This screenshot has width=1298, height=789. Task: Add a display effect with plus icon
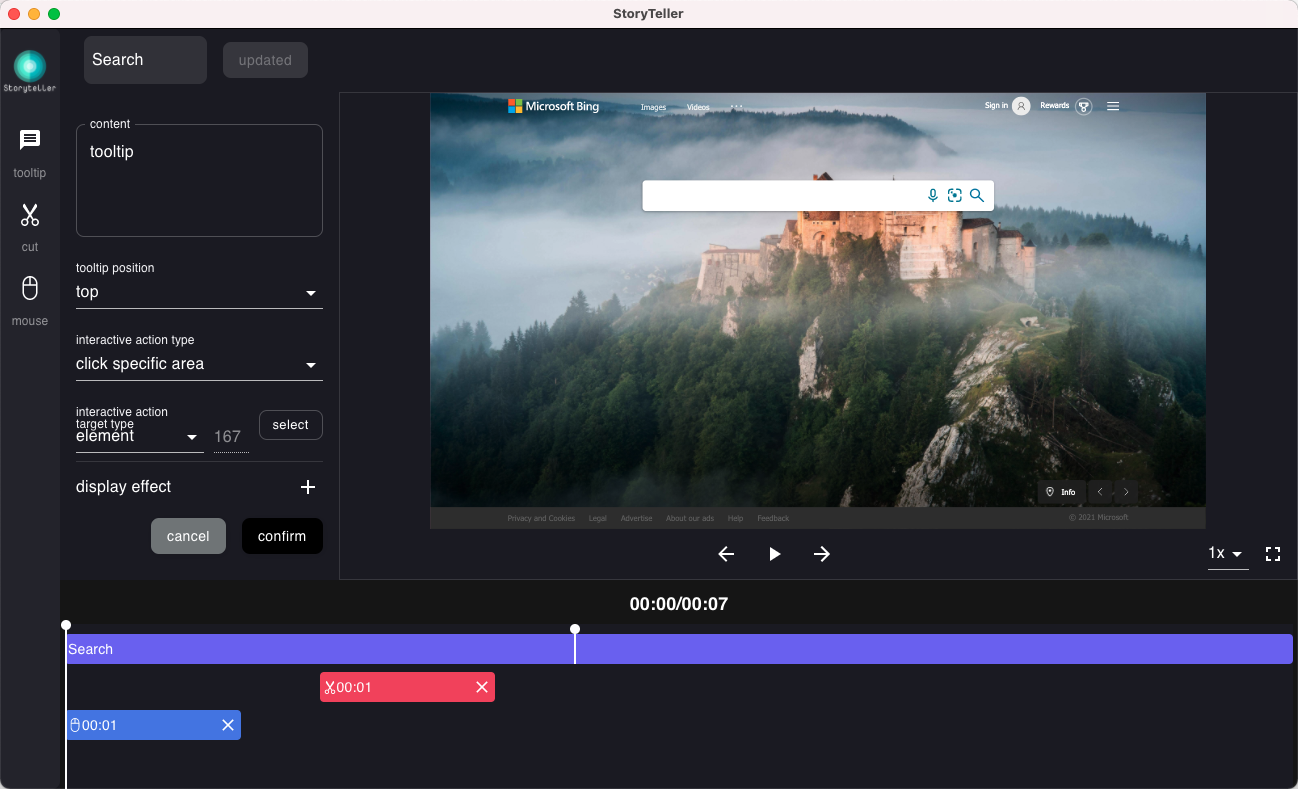[x=308, y=487]
